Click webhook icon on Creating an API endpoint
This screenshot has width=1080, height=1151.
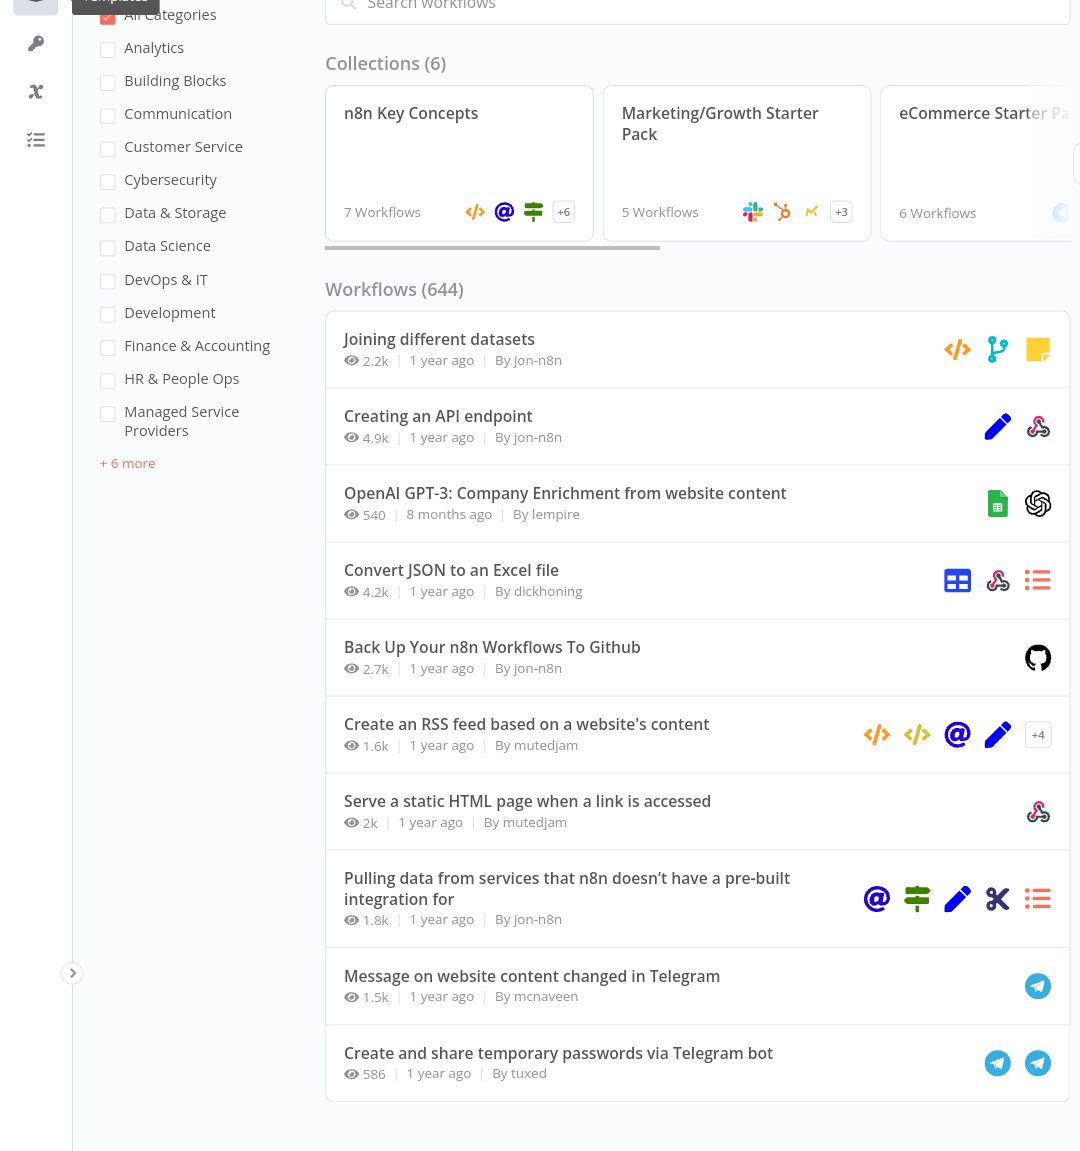pyautogui.click(x=1038, y=426)
